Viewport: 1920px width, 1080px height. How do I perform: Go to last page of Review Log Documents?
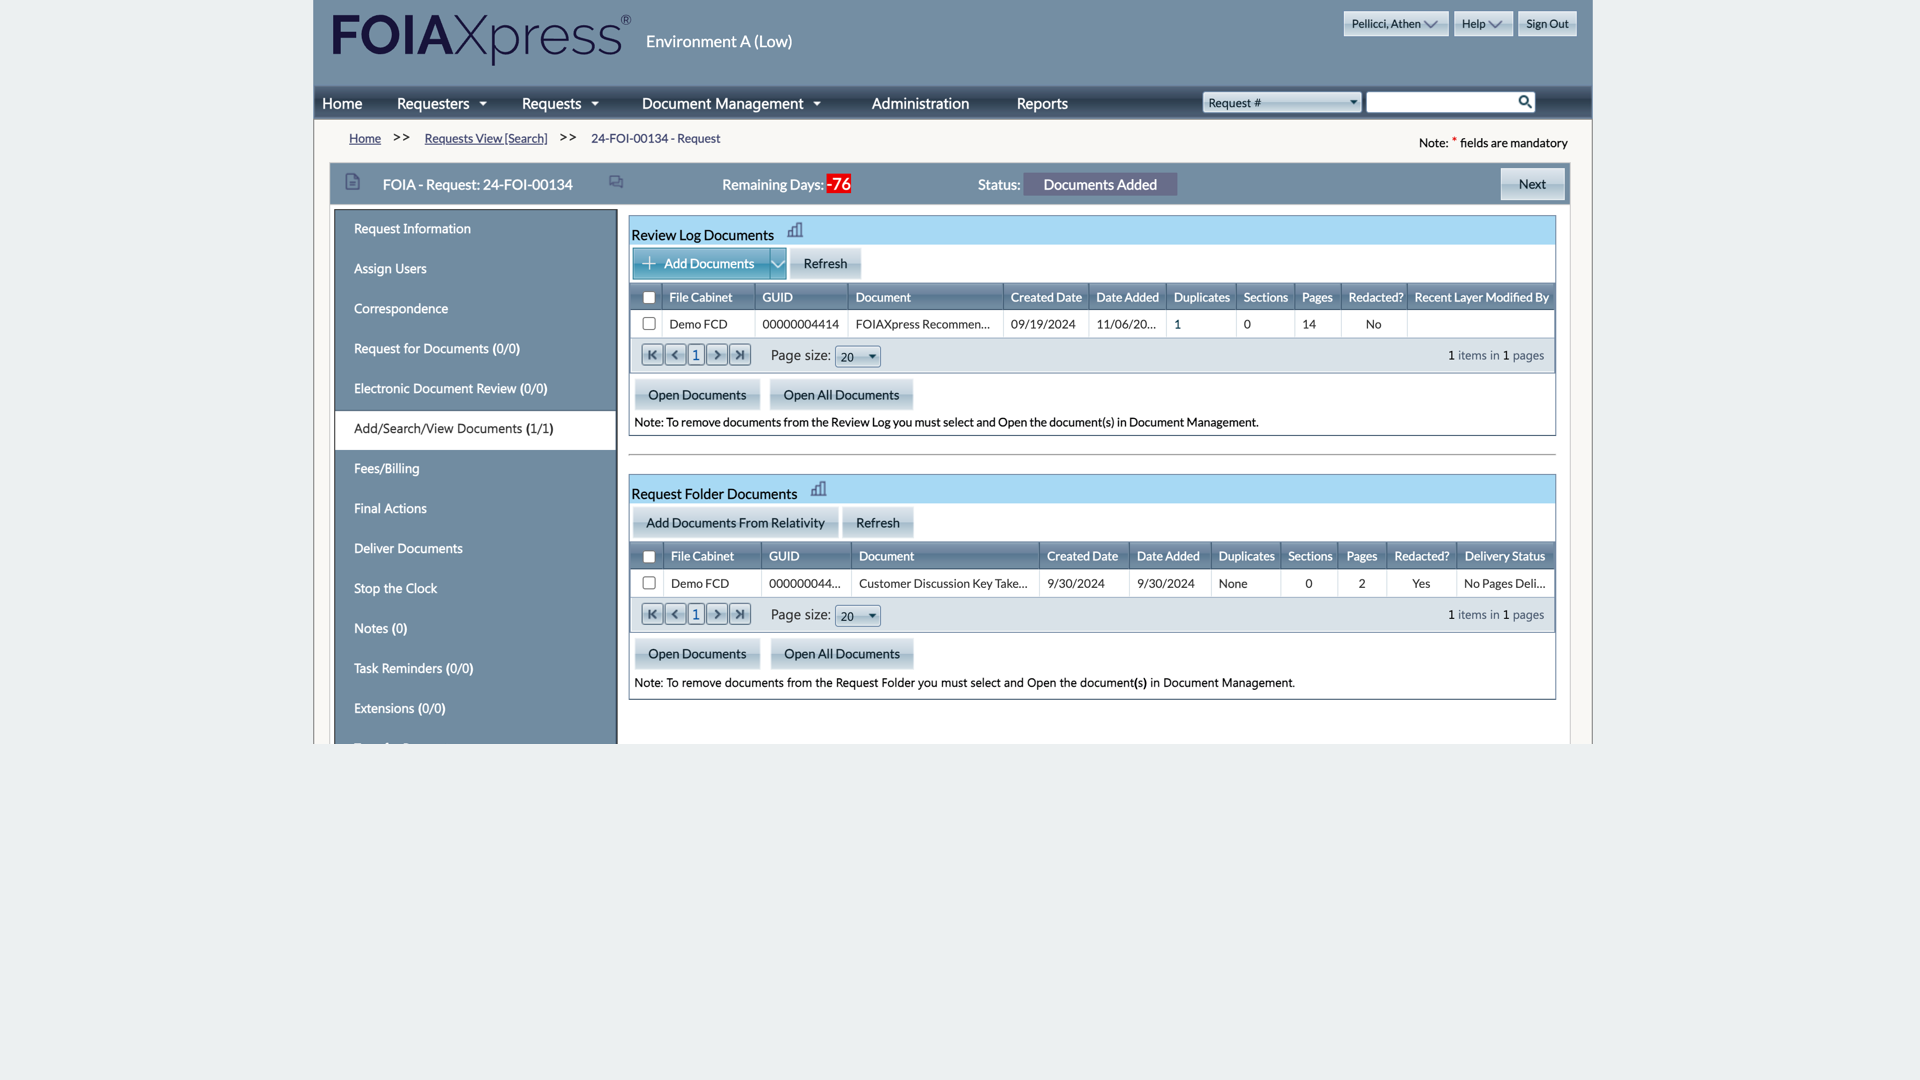(x=739, y=354)
